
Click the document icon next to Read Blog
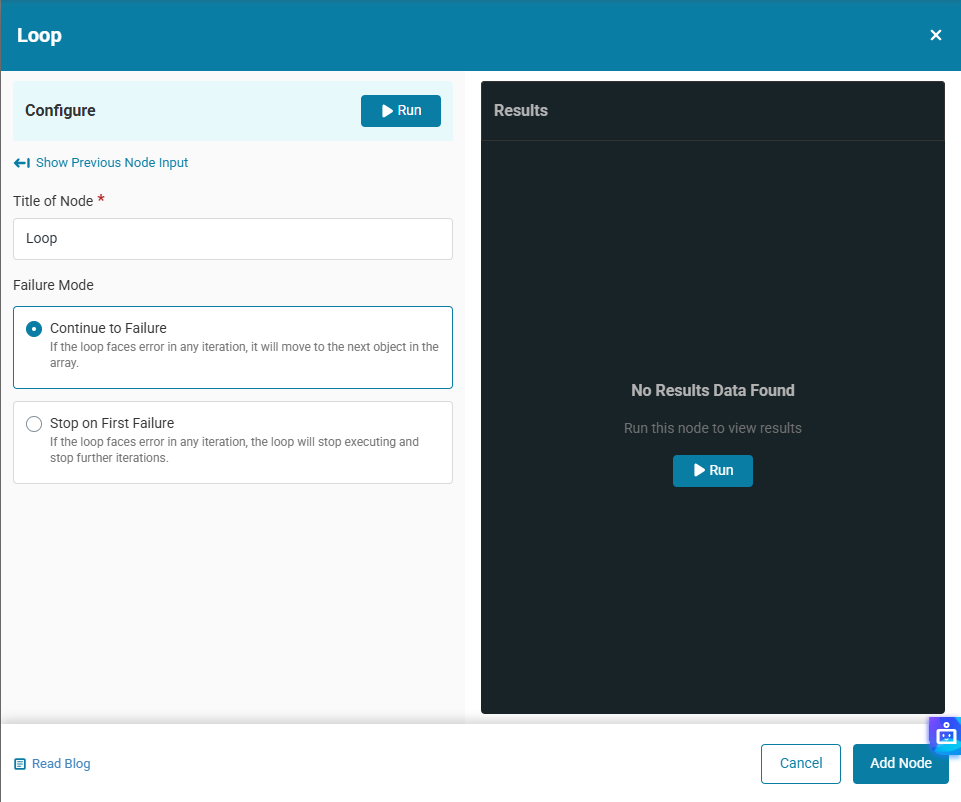pos(20,764)
